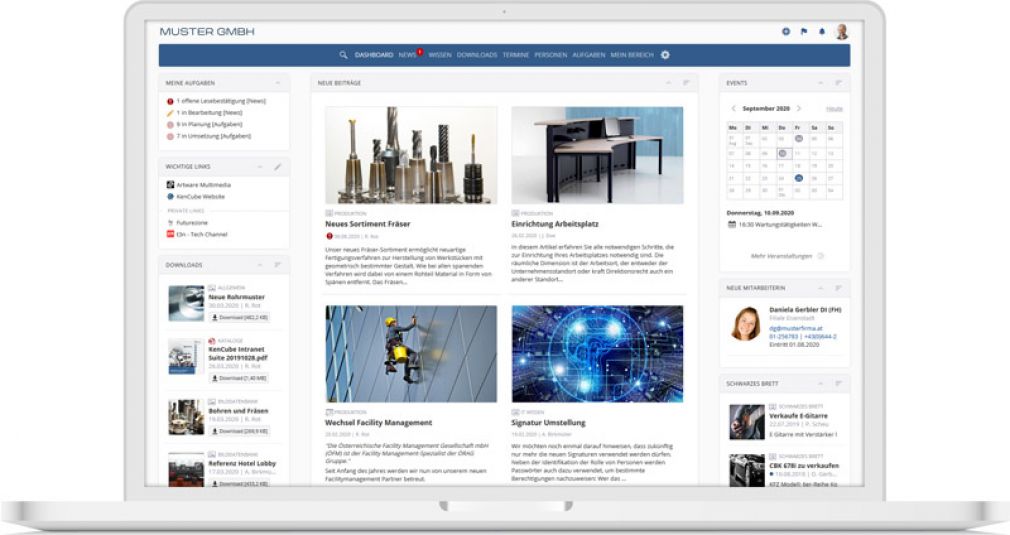This screenshot has width=1010, height=535.
Task: Open the Events panel options icon
Action: (x=838, y=83)
